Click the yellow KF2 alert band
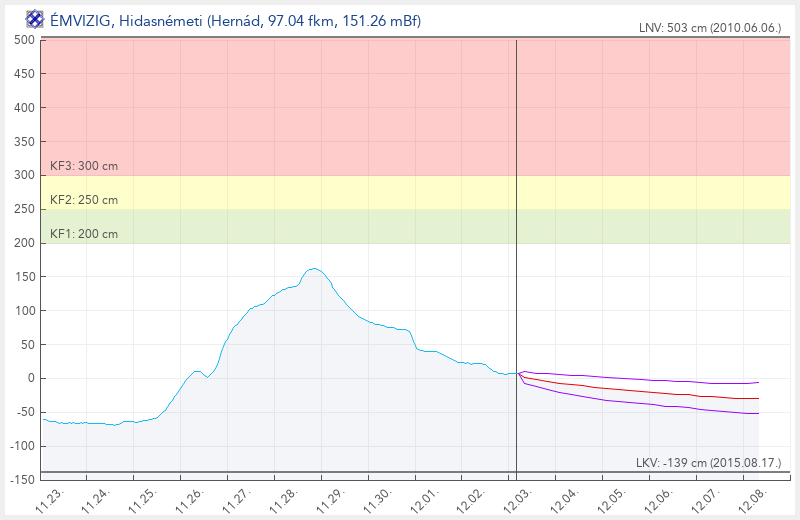The width and height of the screenshot is (800, 520). pyautogui.click(x=400, y=192)
